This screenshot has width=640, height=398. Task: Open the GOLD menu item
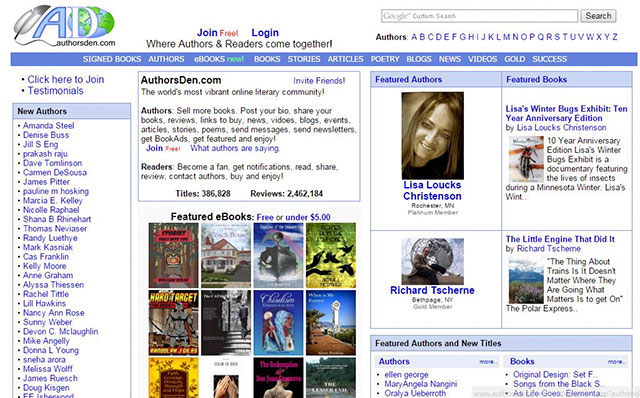coord(515,59)
